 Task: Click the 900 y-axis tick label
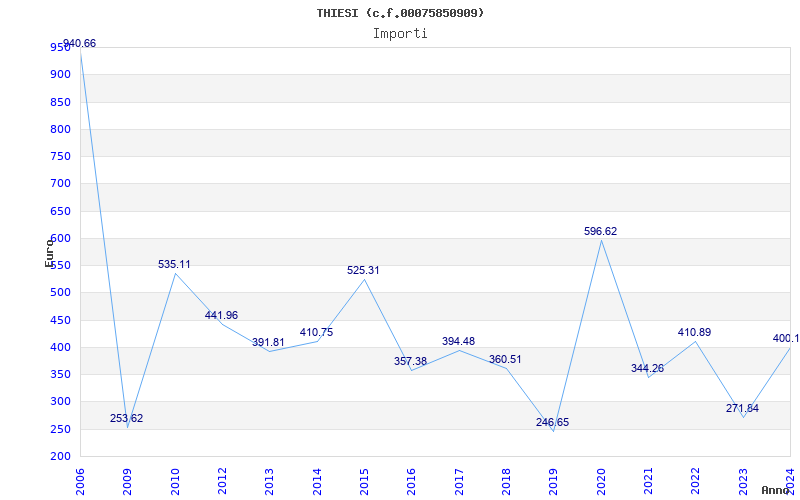tap(60, 74)
